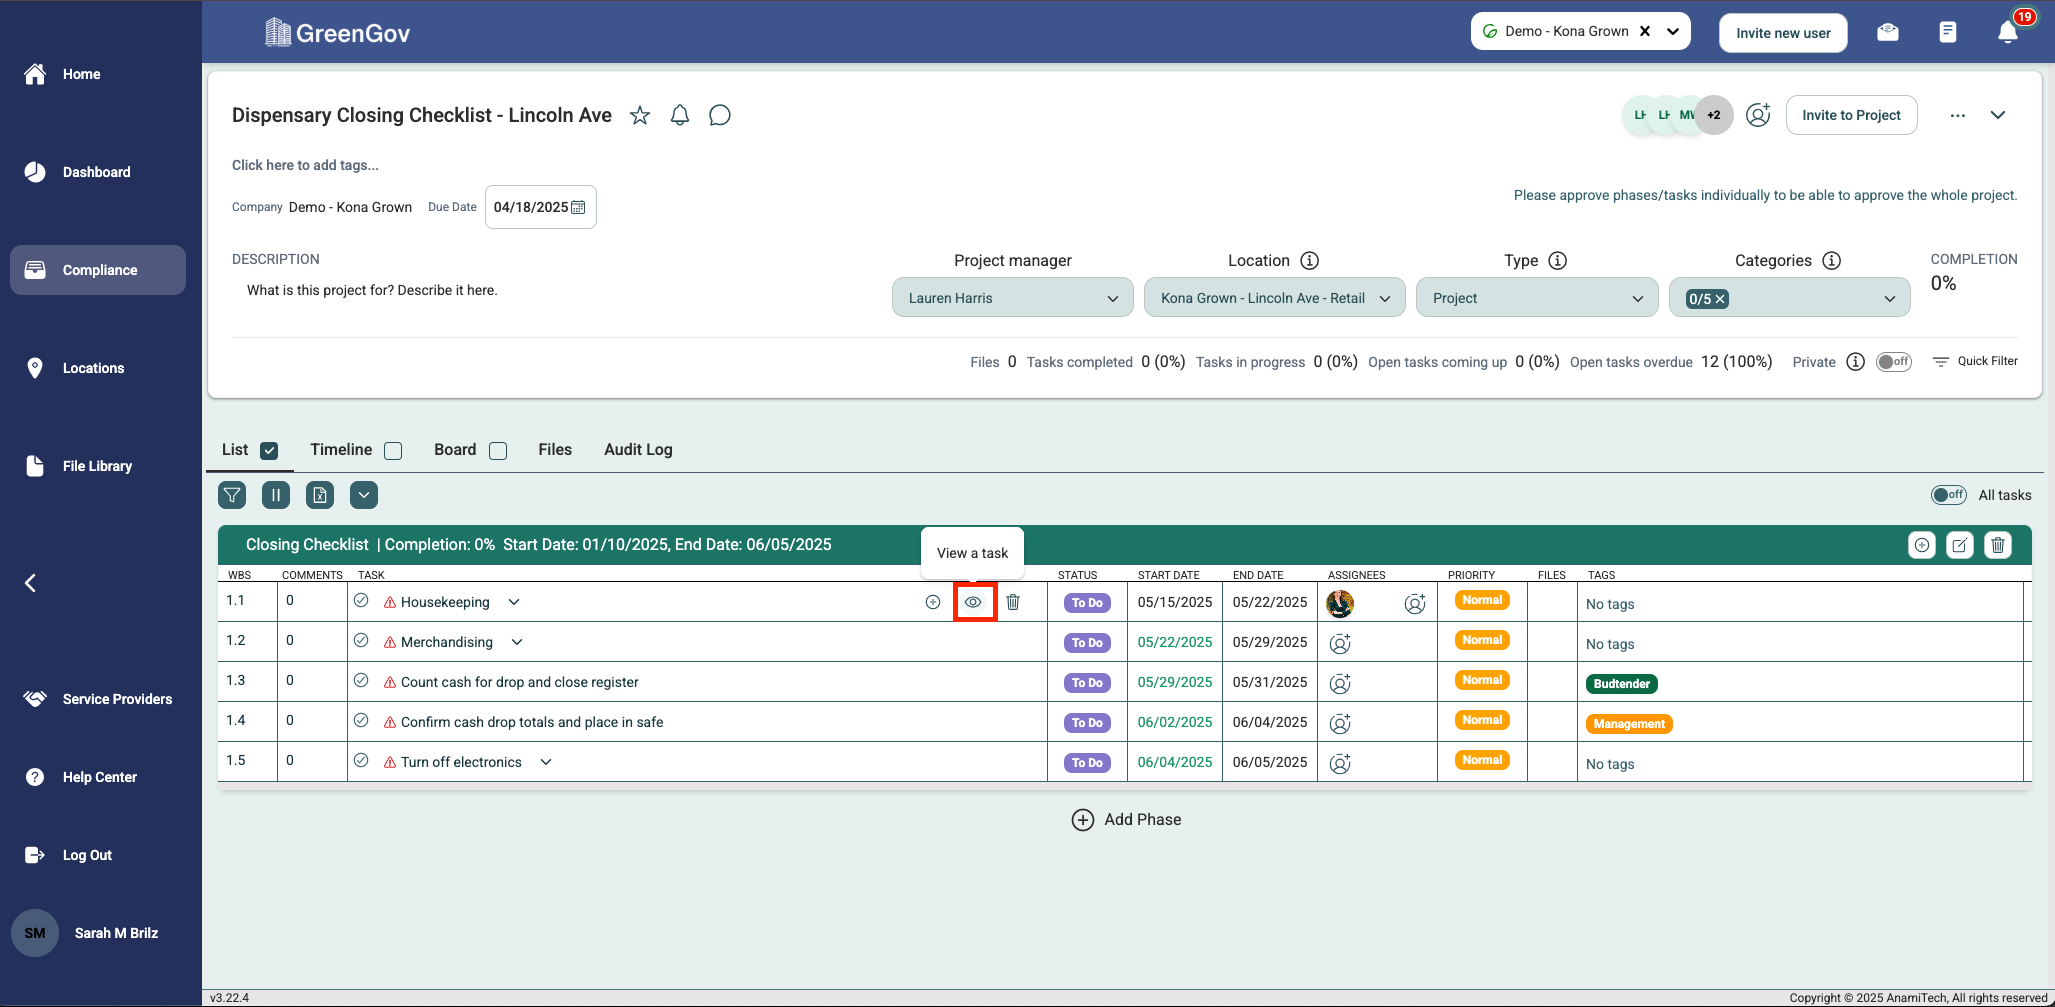Expand the Location dropdown
The image size is (2055, 1007).
[1274, 298]
